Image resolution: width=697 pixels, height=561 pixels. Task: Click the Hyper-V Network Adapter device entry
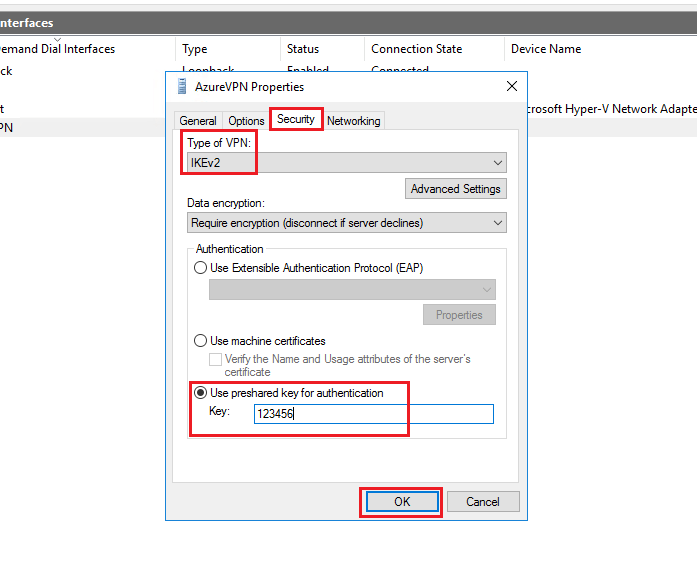point(612,109)
